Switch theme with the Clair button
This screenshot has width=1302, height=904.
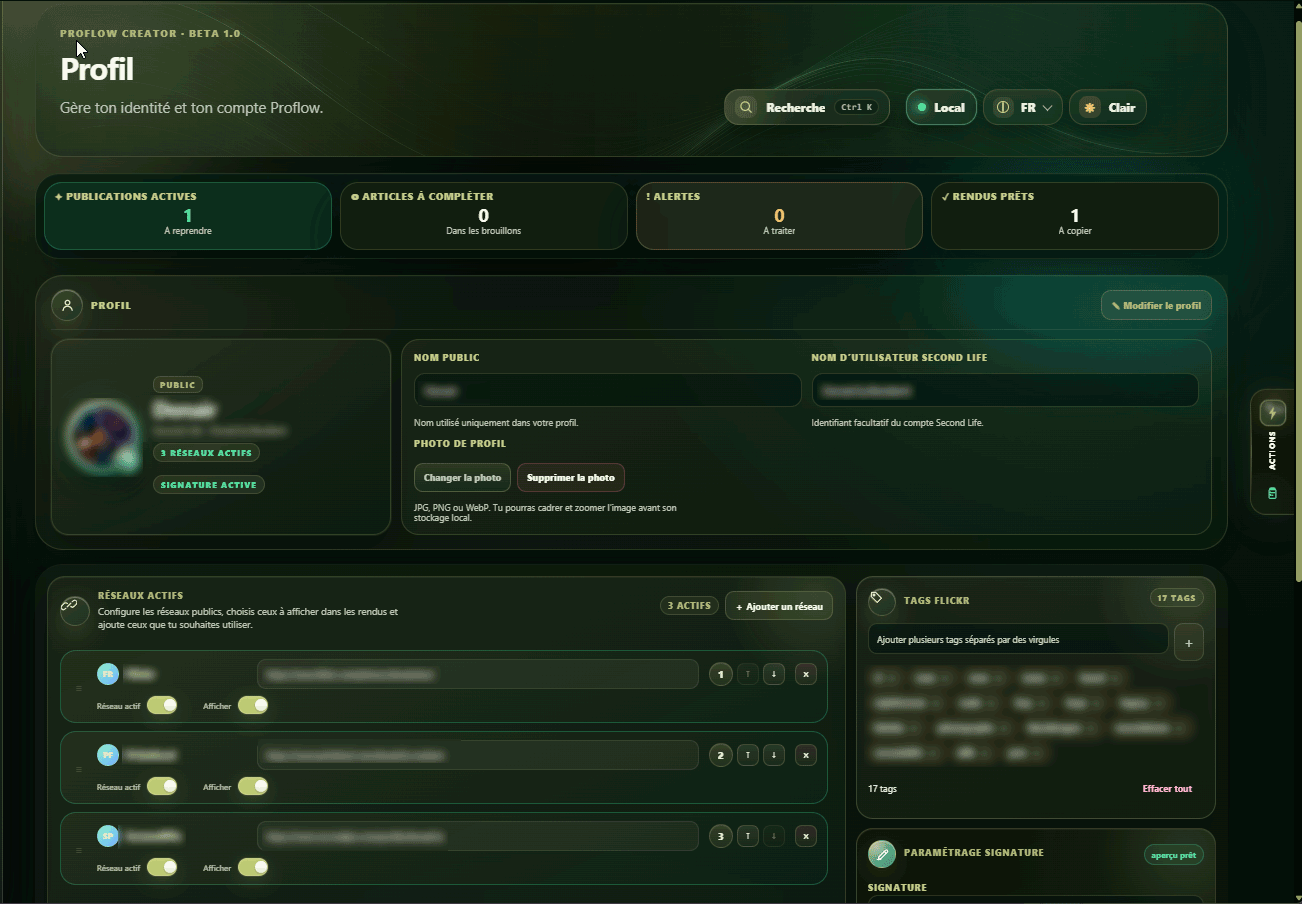(x=1108, y=107)
